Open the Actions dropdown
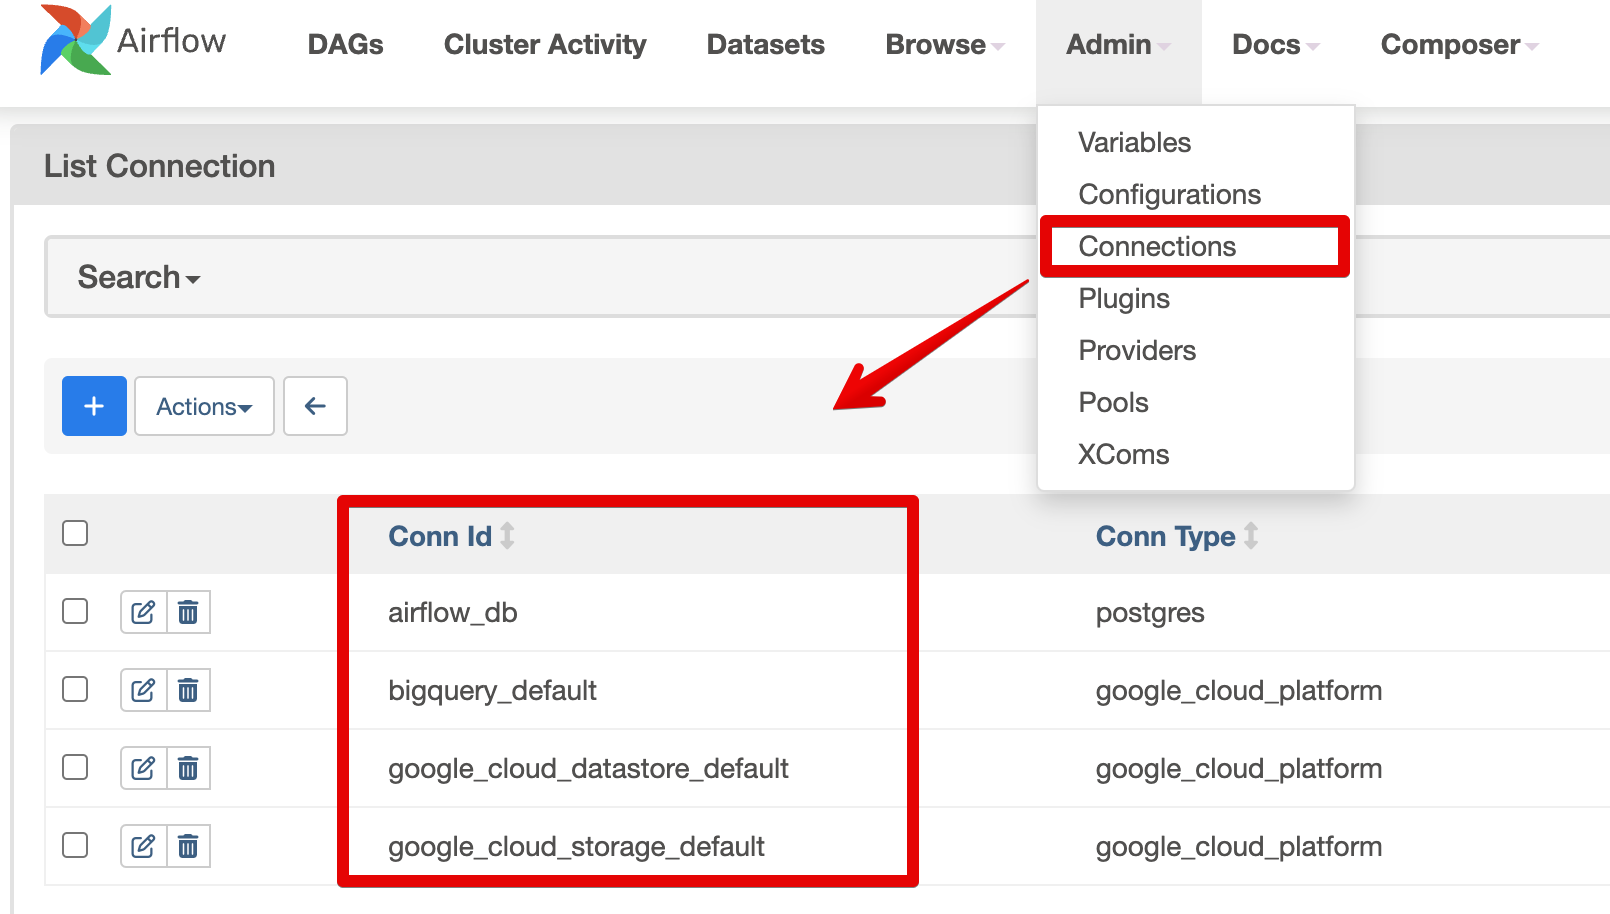 click(204, 406)
